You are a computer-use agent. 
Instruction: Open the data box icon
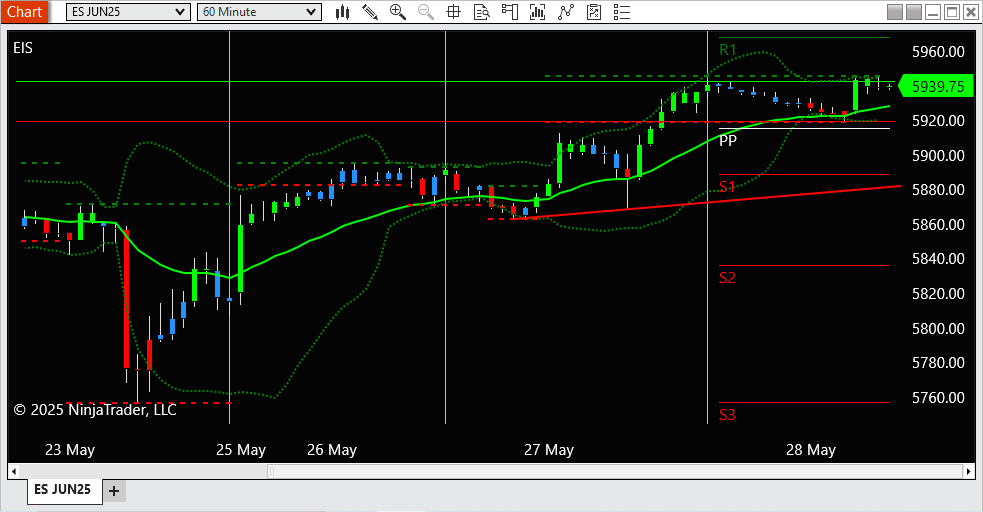(x=481, y=12)
